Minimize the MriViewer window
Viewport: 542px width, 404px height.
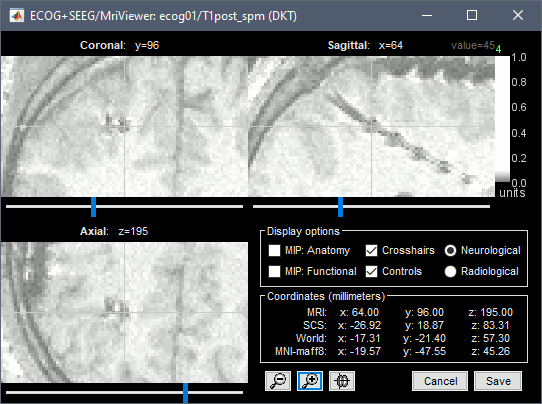pyautogui.click(x=427, y=16)
